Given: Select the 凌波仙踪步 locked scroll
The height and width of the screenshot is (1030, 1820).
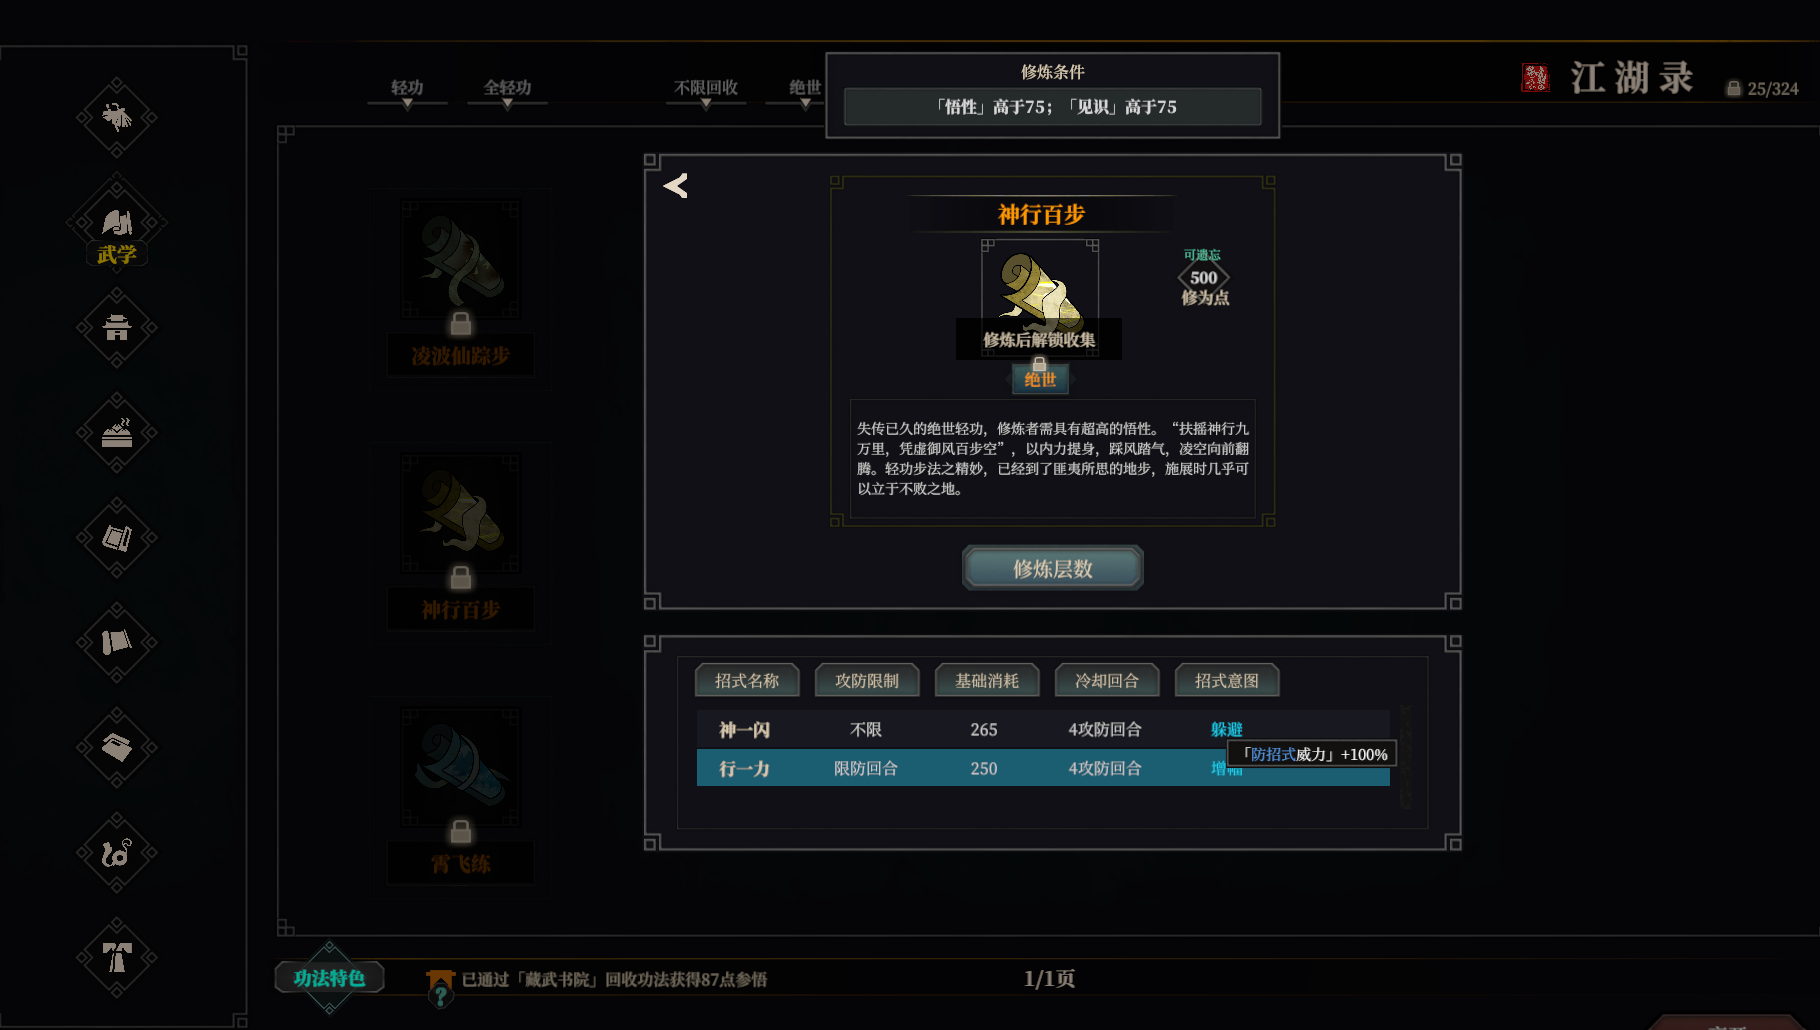Looking at the screenshot, I should click(461, 284).
